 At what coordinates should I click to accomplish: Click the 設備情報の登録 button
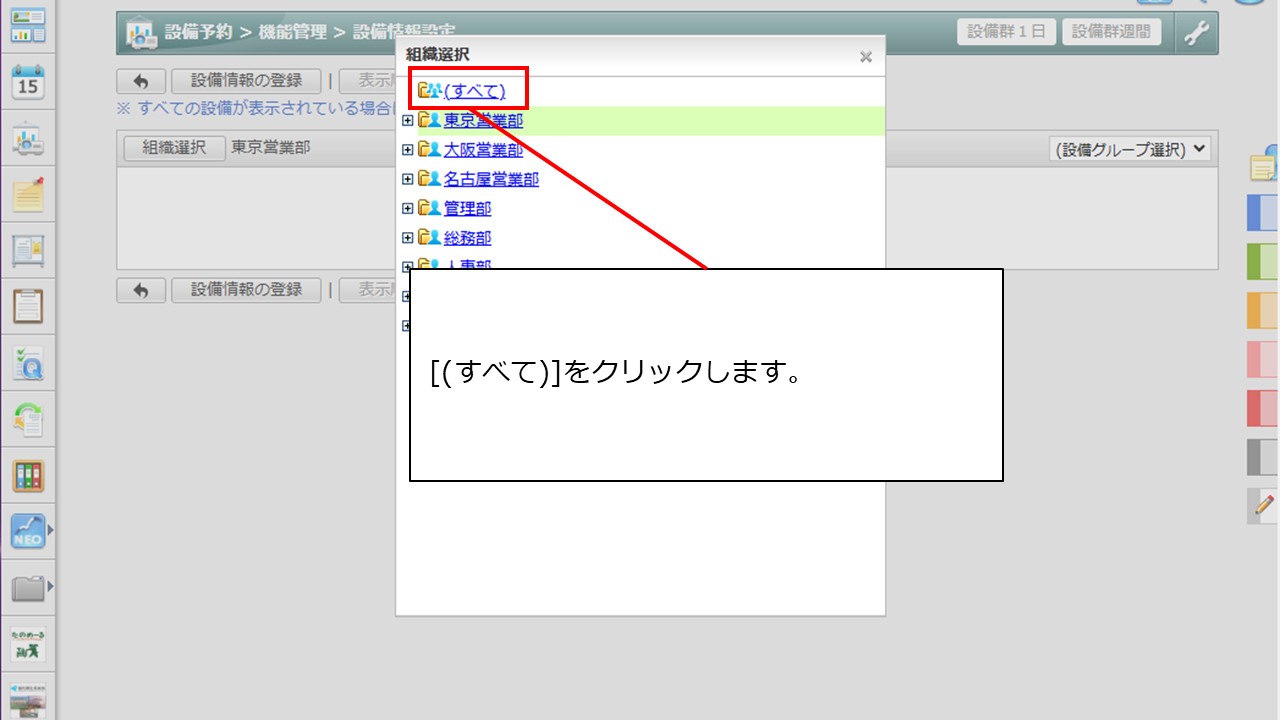coord(246,81)
